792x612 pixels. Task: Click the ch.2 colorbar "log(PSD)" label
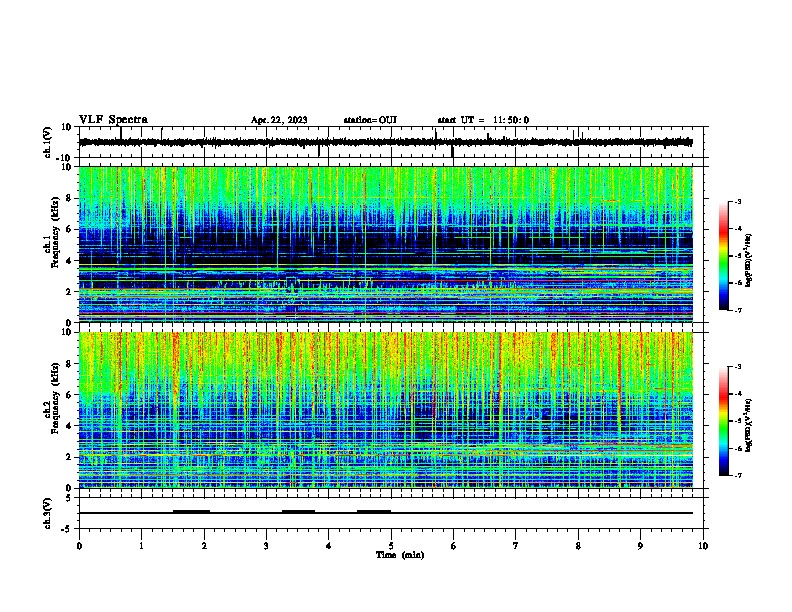[x=749, y=425]
